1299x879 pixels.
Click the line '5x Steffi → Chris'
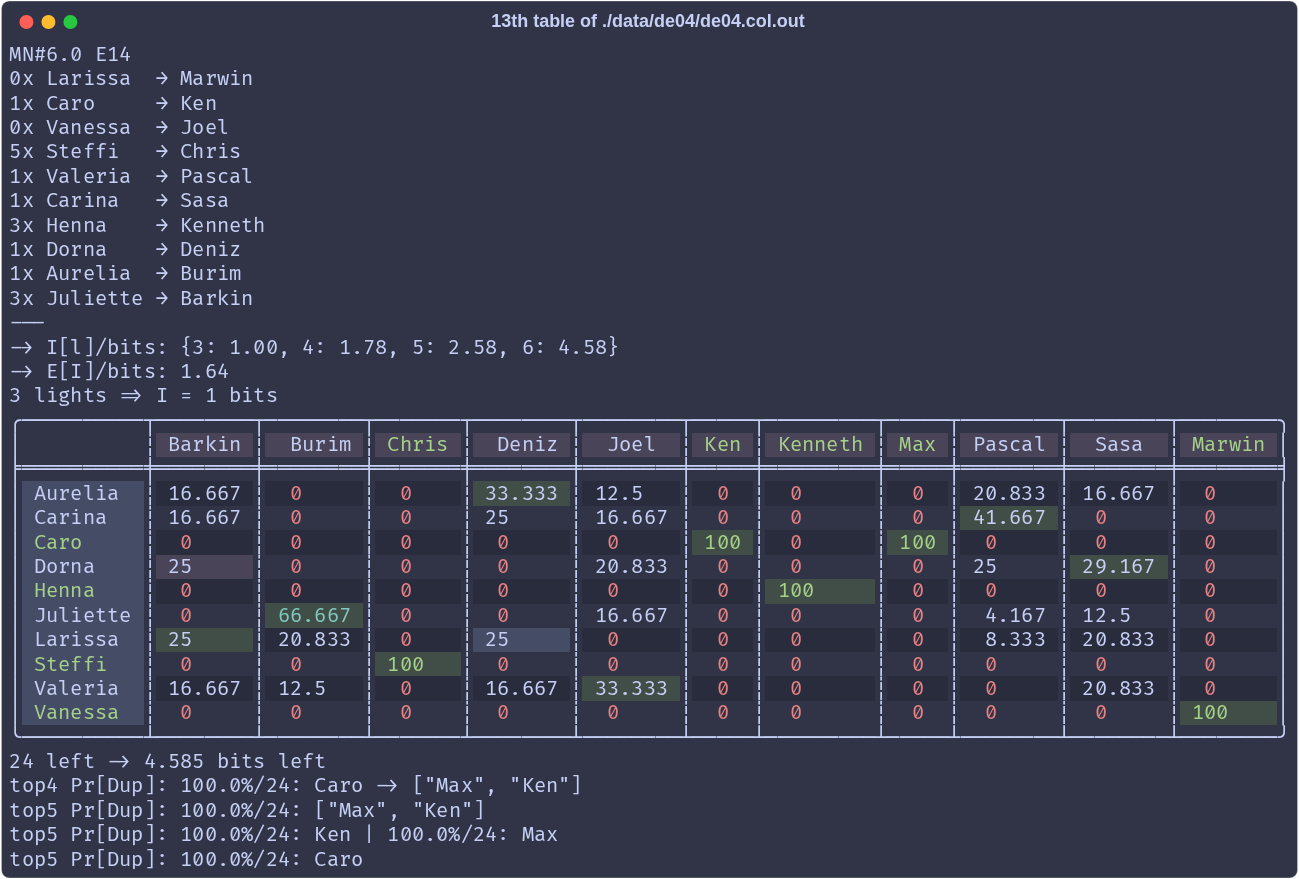[x=125, y=151]
